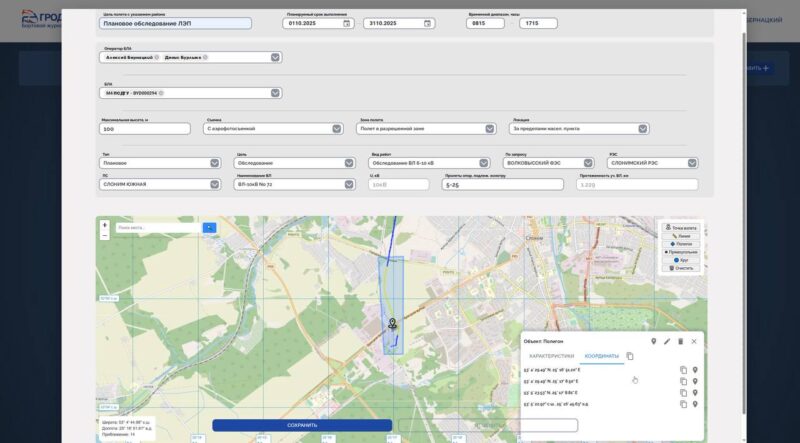Screen dimensions: 800x443
Task: Click the blue map search button
Action: click(x=209, y=228)
